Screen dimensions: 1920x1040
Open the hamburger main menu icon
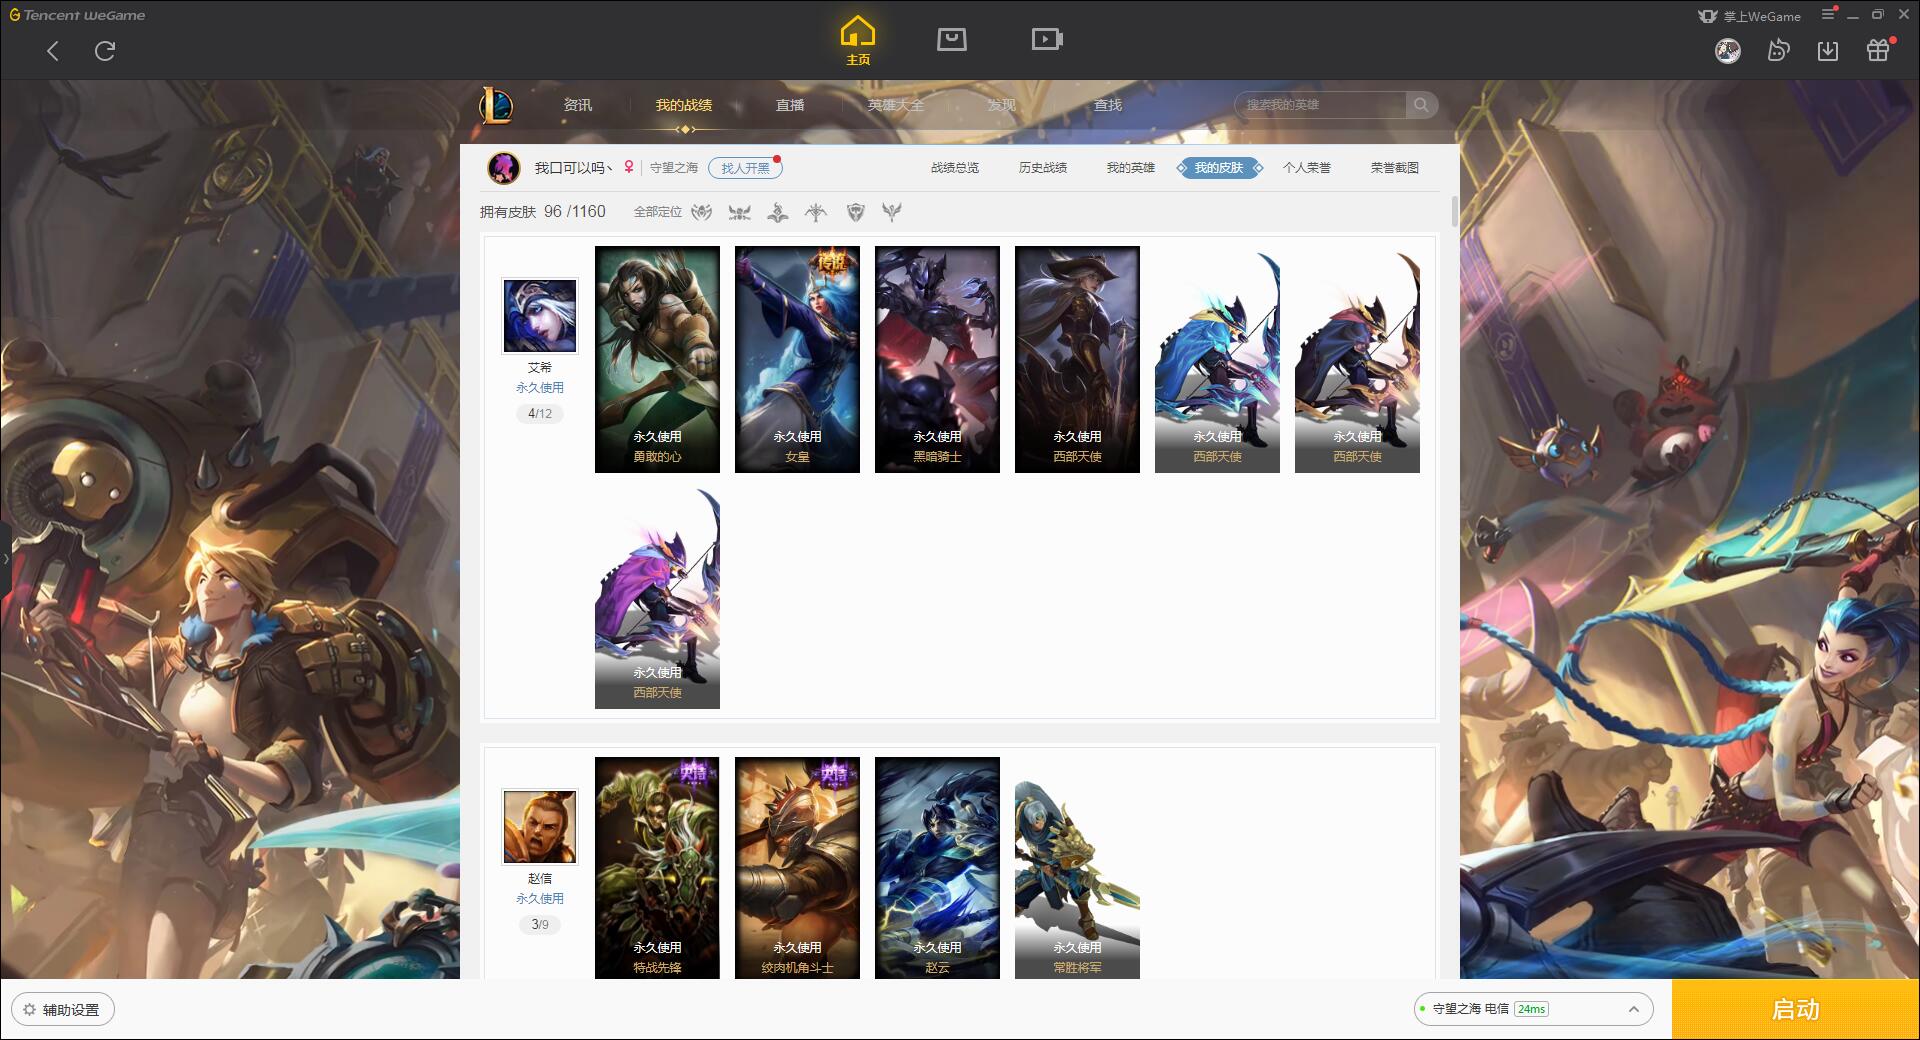click(1828, 15)
